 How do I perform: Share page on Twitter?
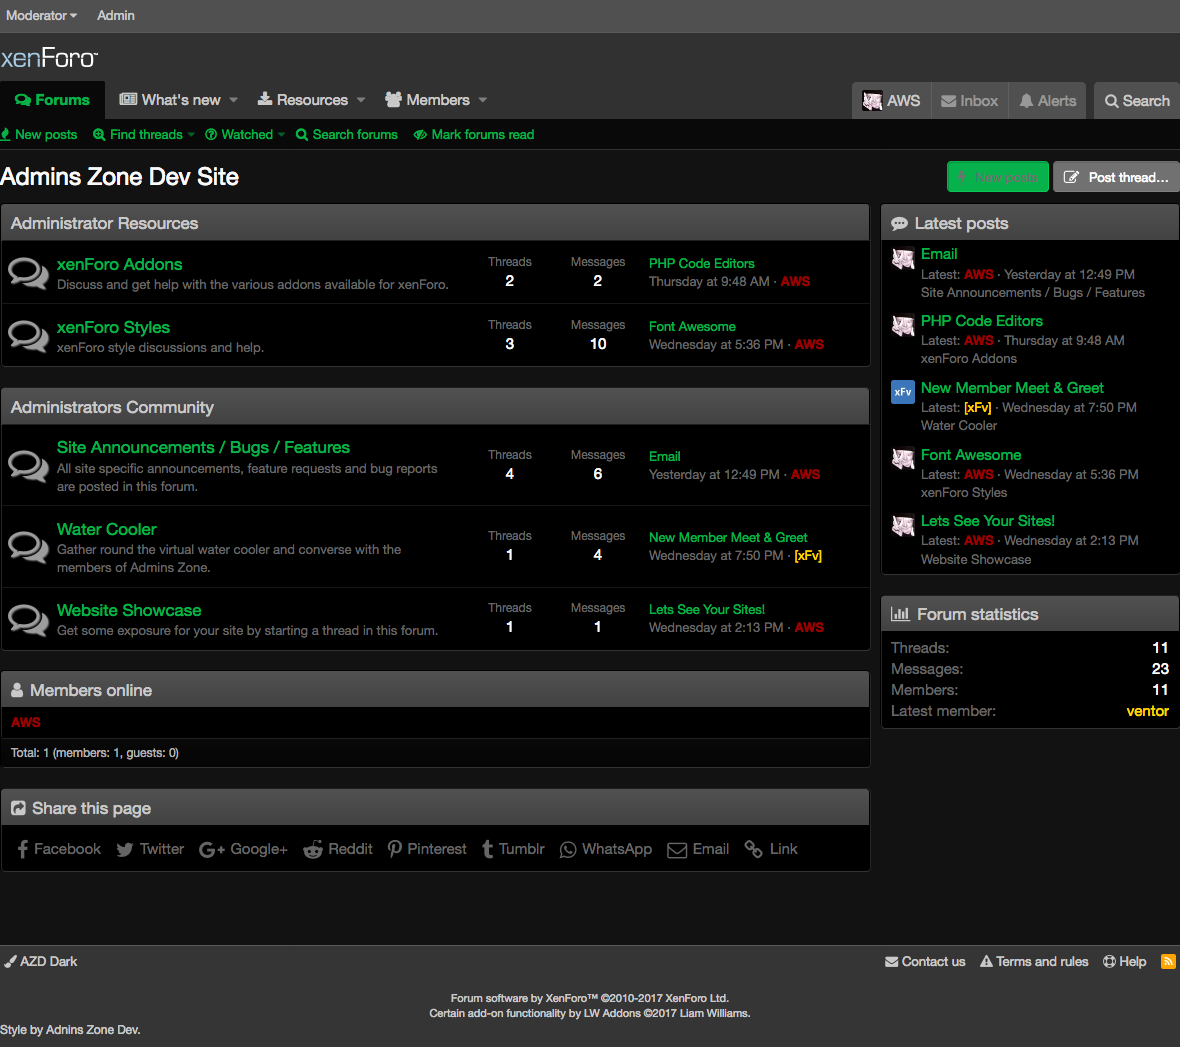click(x=150, y=849)
